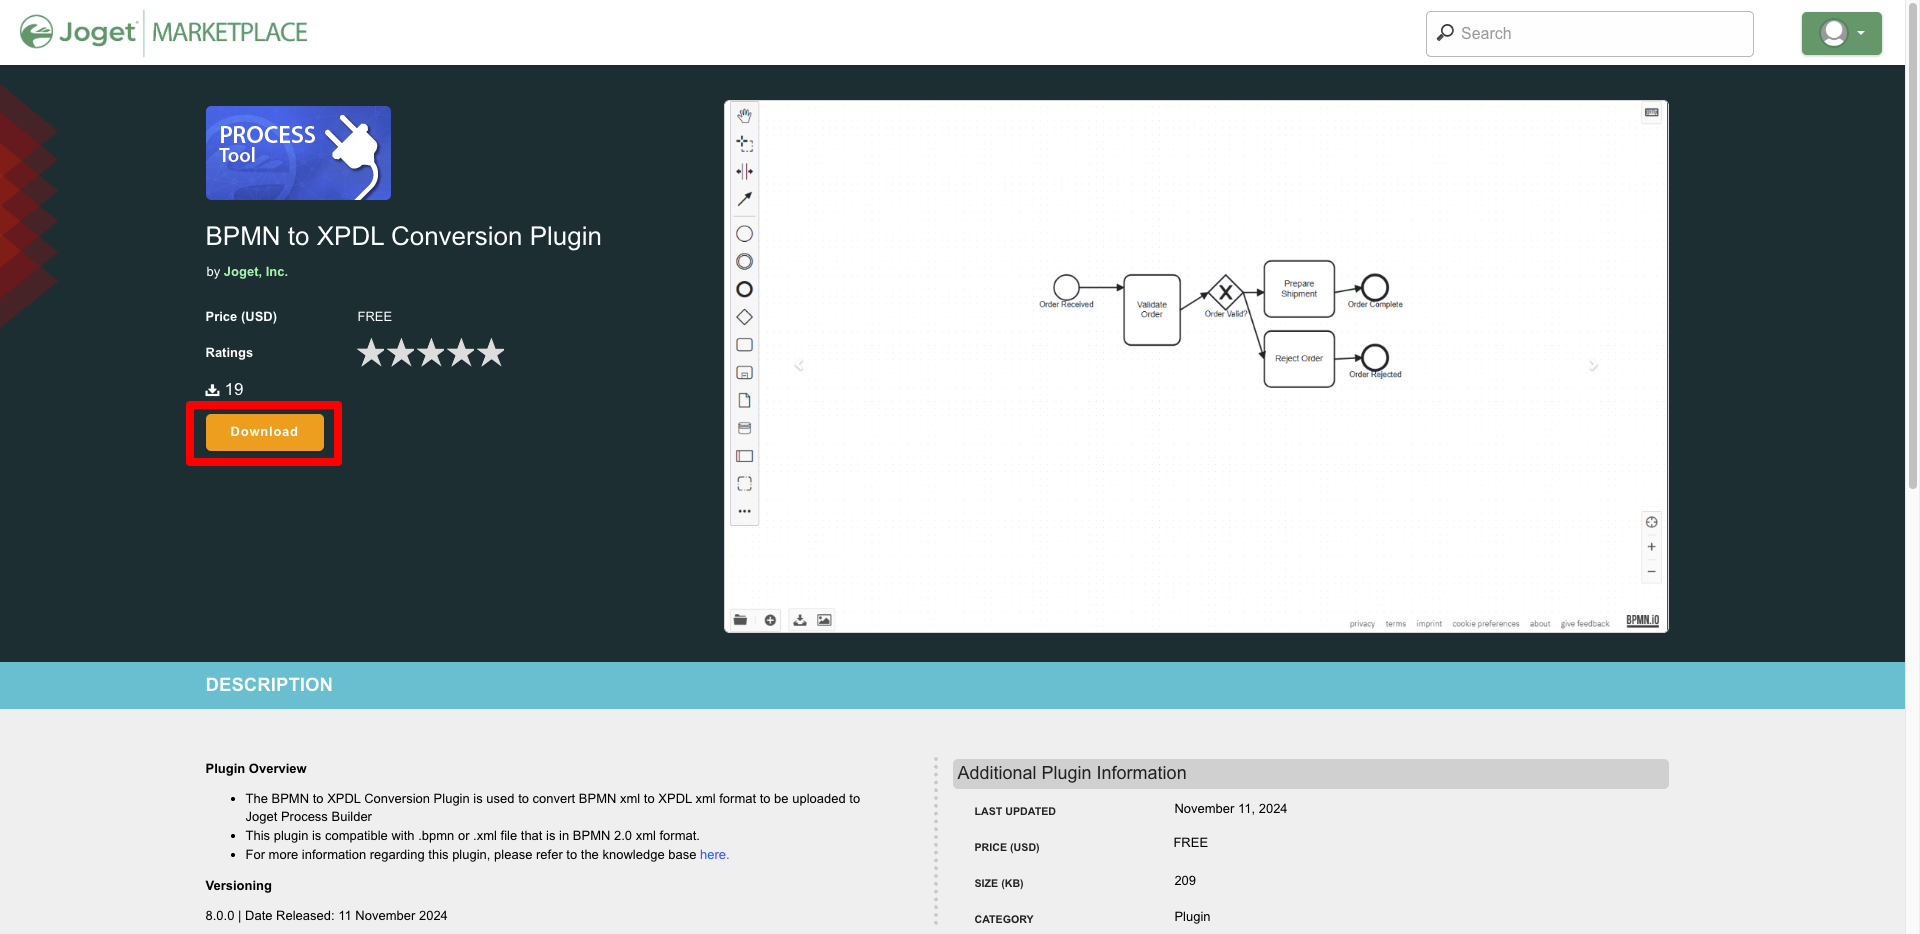Image resolution: width=1920 pixels, height=934 pixels.
Task: Follow the knowledge base 'here.' link
Action: [714, 855]
